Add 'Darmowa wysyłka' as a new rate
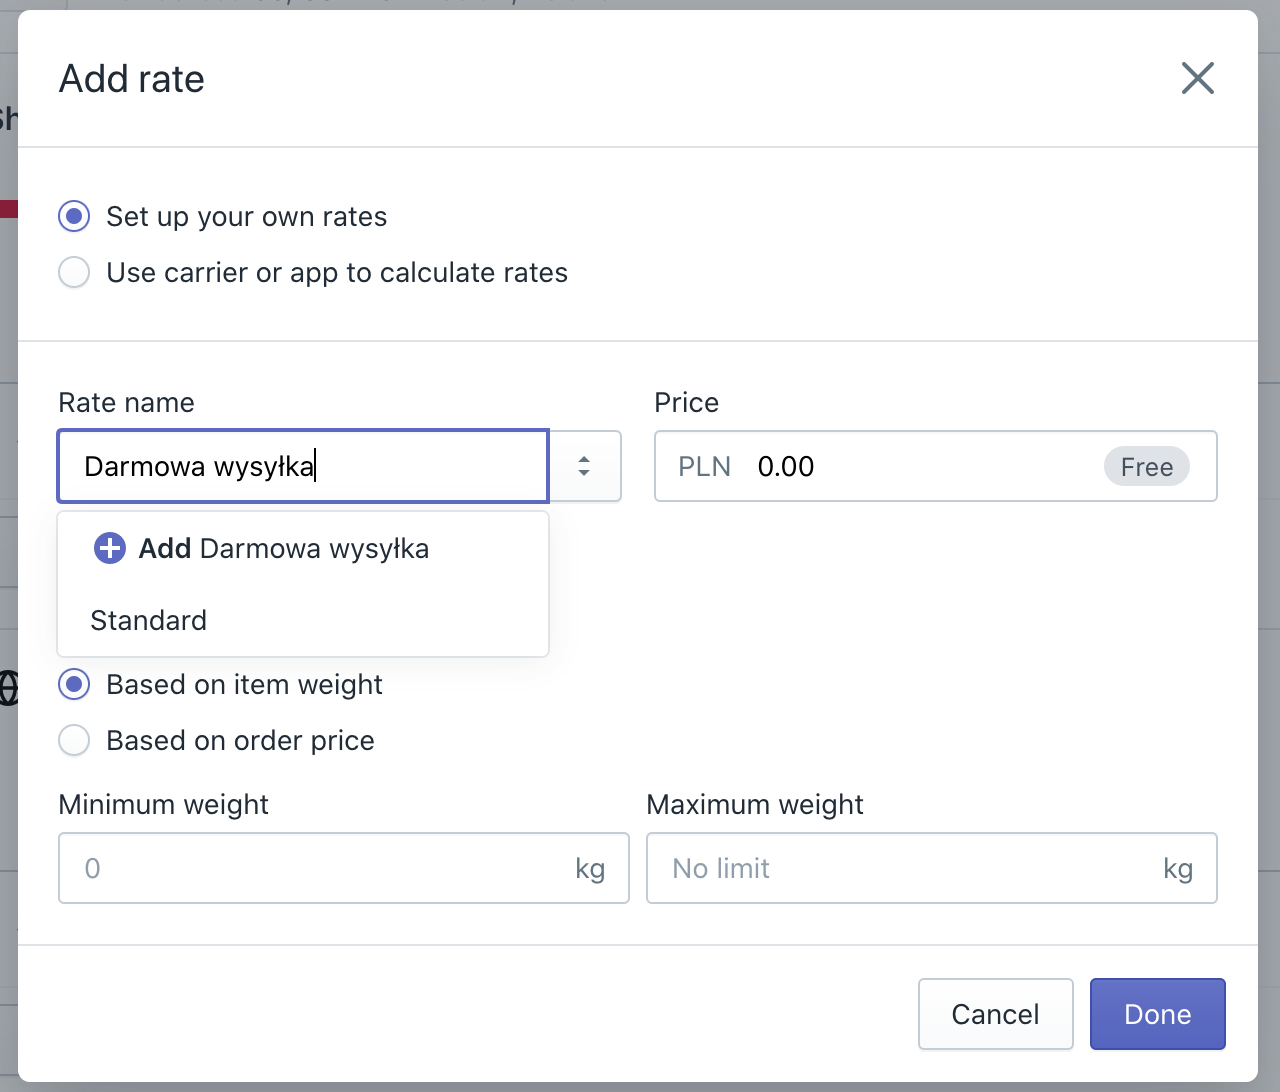 click(x=283, y=548)
